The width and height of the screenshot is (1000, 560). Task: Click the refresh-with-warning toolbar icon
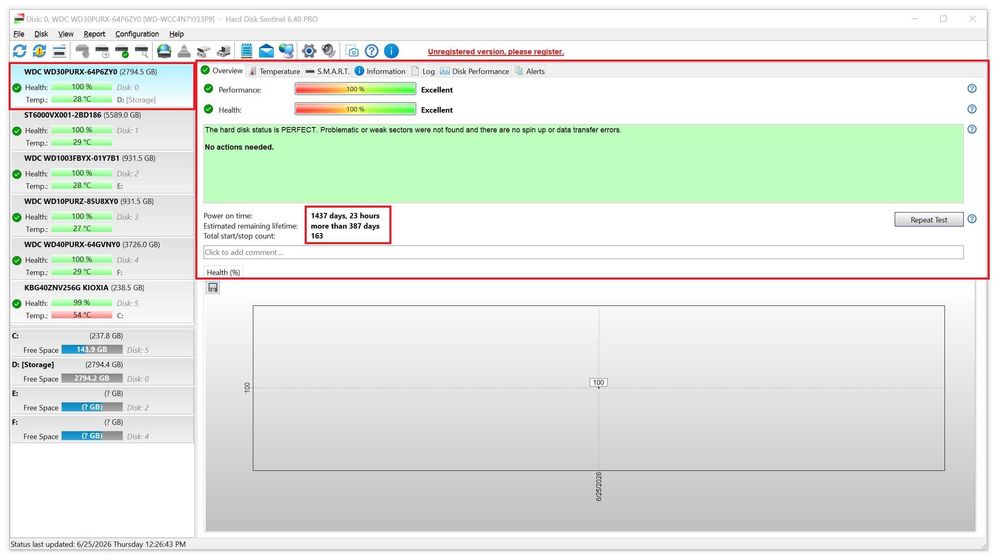click(x=40, y=51)
